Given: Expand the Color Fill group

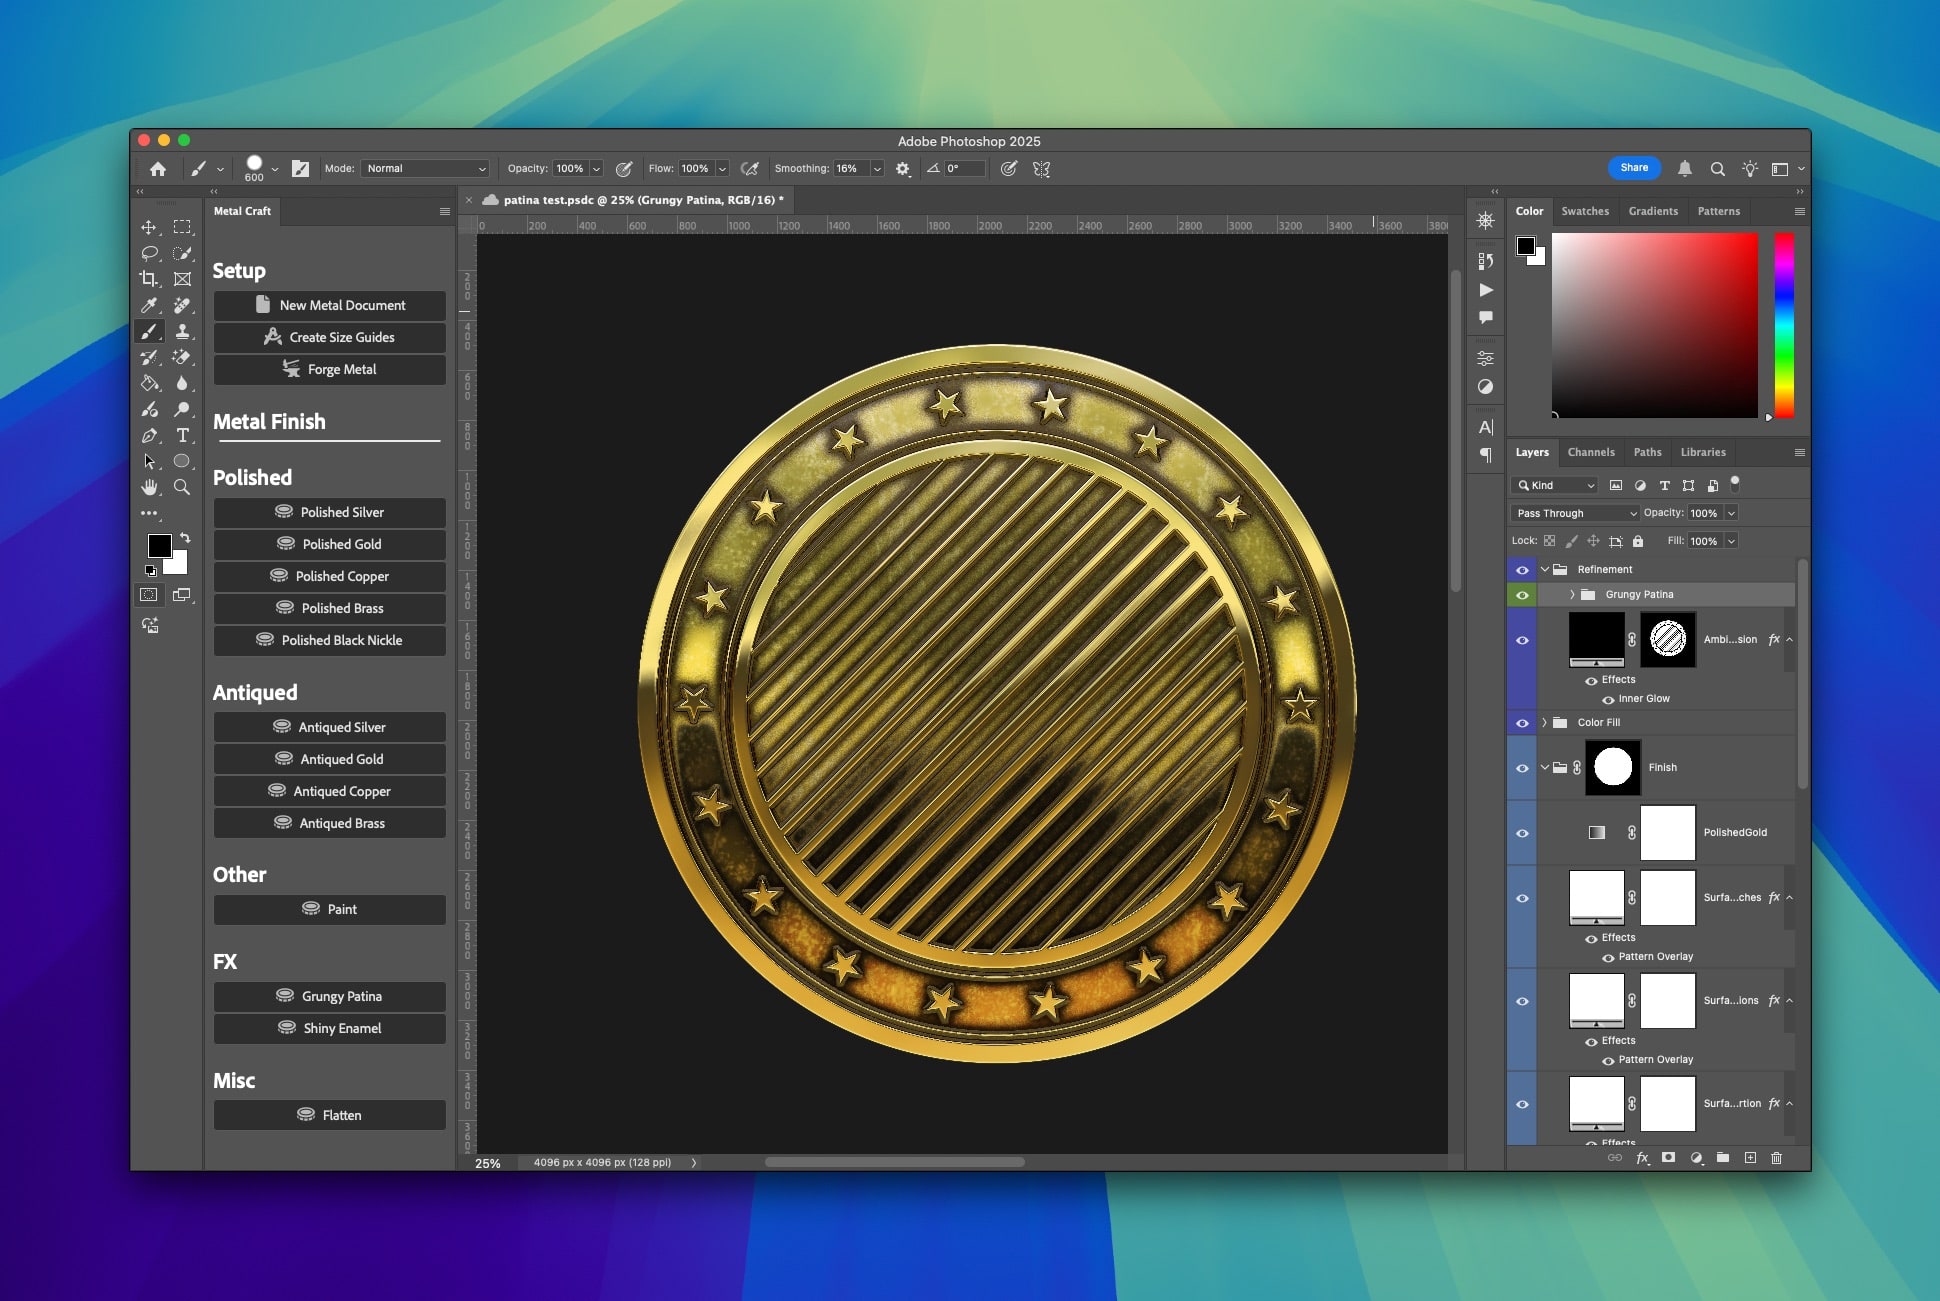Looking at the screenshot, I should (1544, 723).
